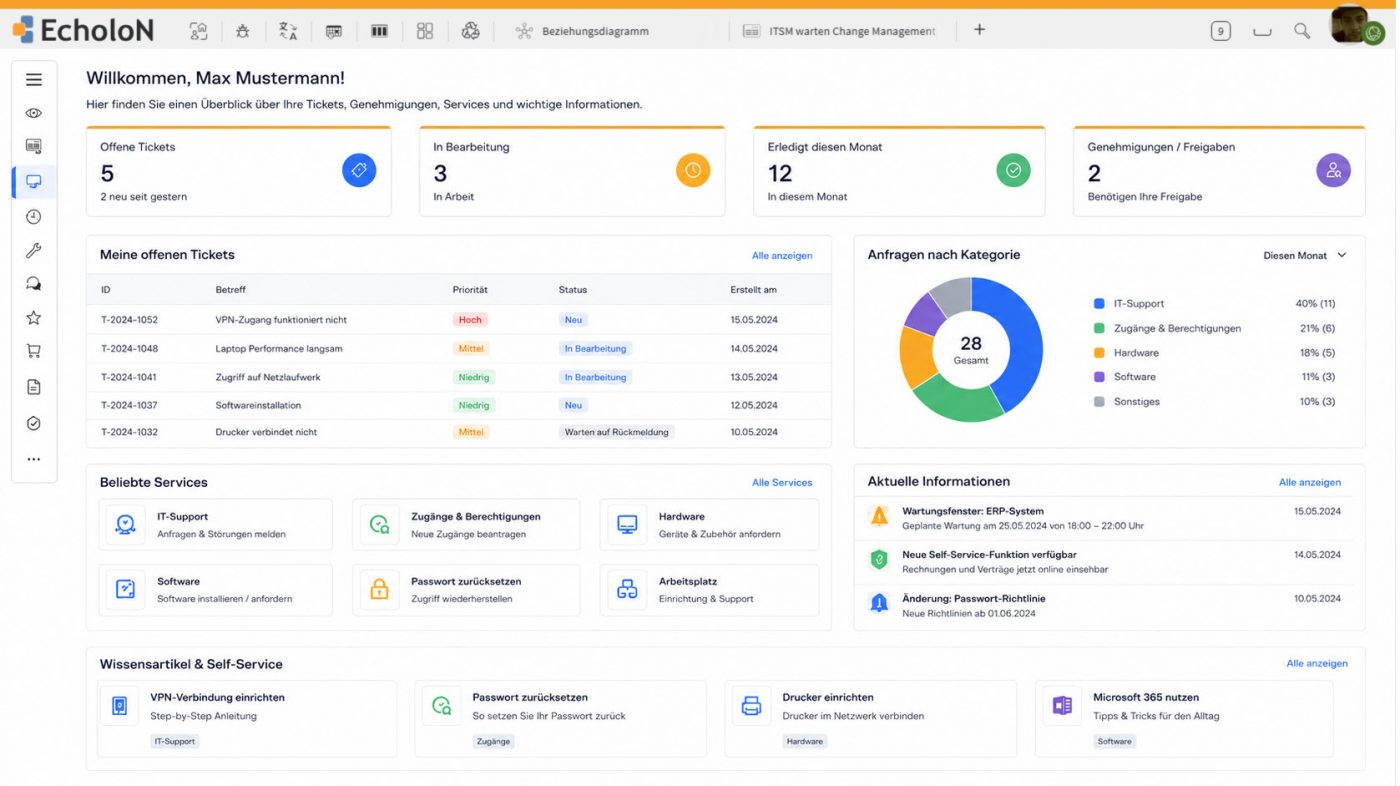The image size is (1400, 786).
Task: Open the search magnifier in the top bar
Action: point(1302,31)
